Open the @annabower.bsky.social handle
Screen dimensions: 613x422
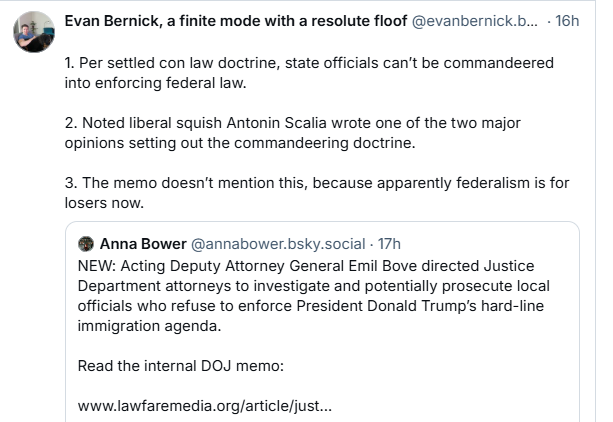point(278,244)
